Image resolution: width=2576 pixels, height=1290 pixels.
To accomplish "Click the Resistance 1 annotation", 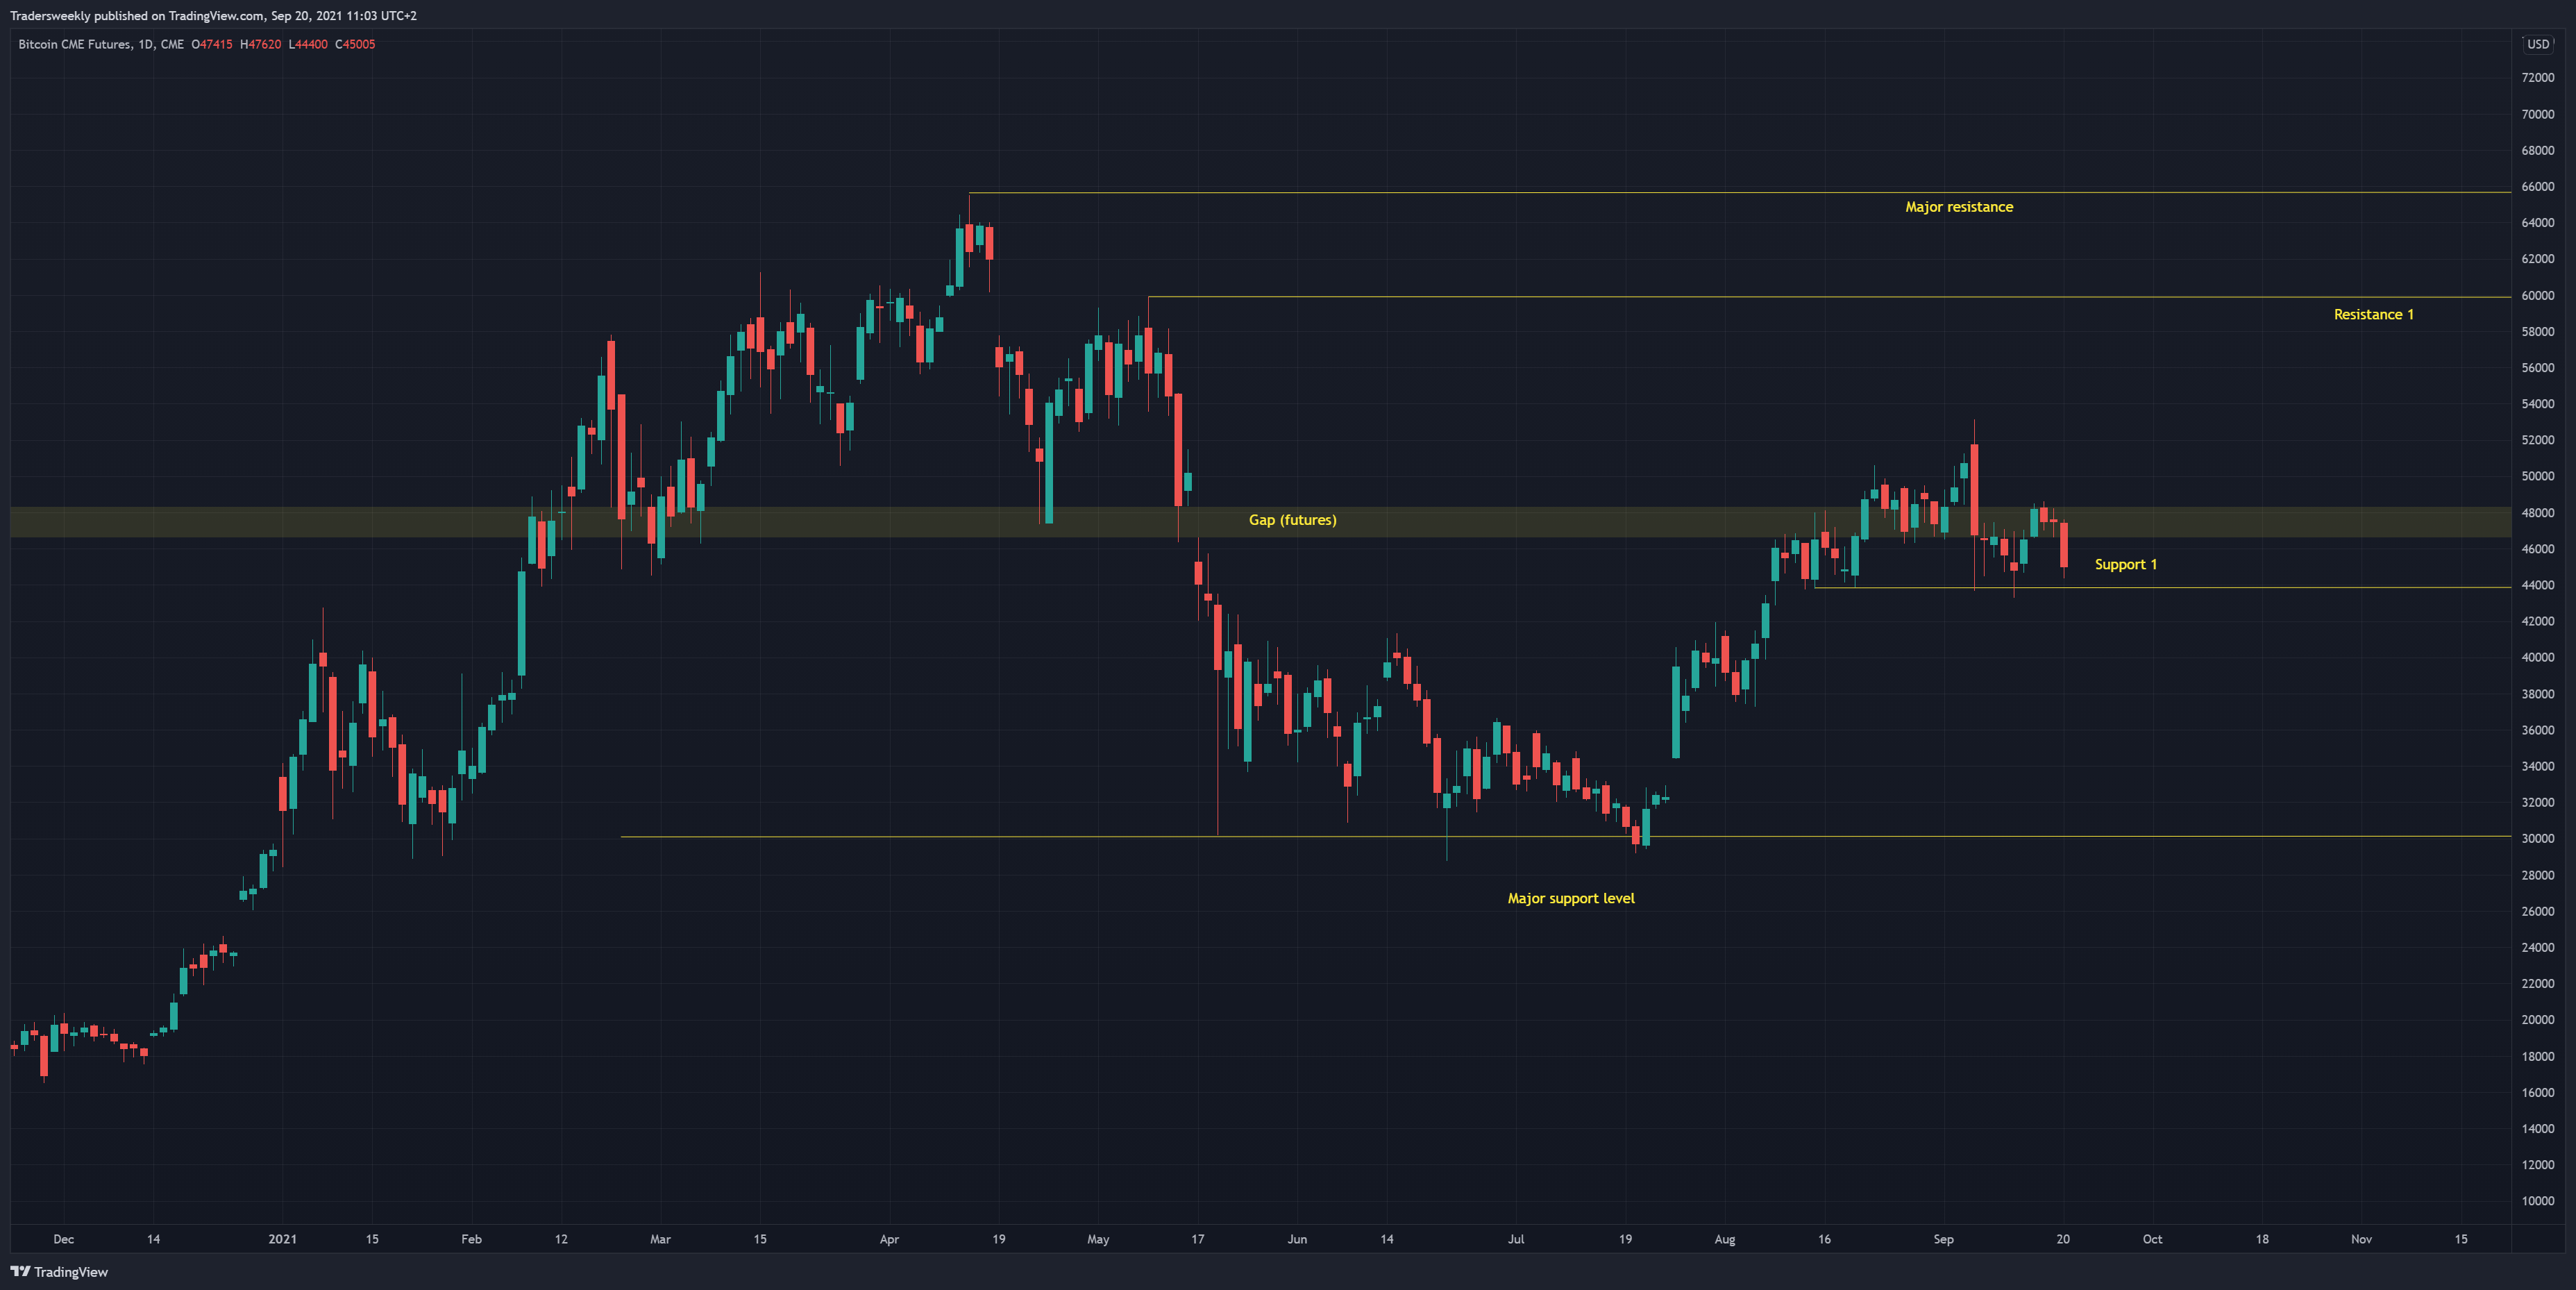I will [x=2373, y=315].
